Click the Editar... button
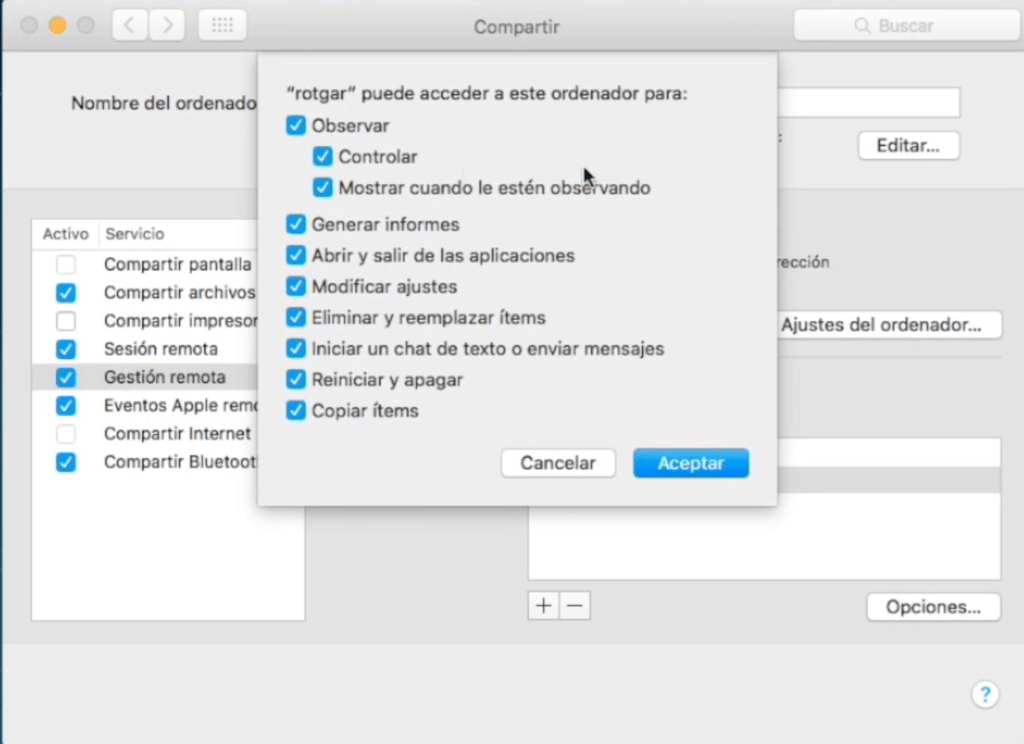This screenshot has width=1024, height=744. (x=908, y=146)
